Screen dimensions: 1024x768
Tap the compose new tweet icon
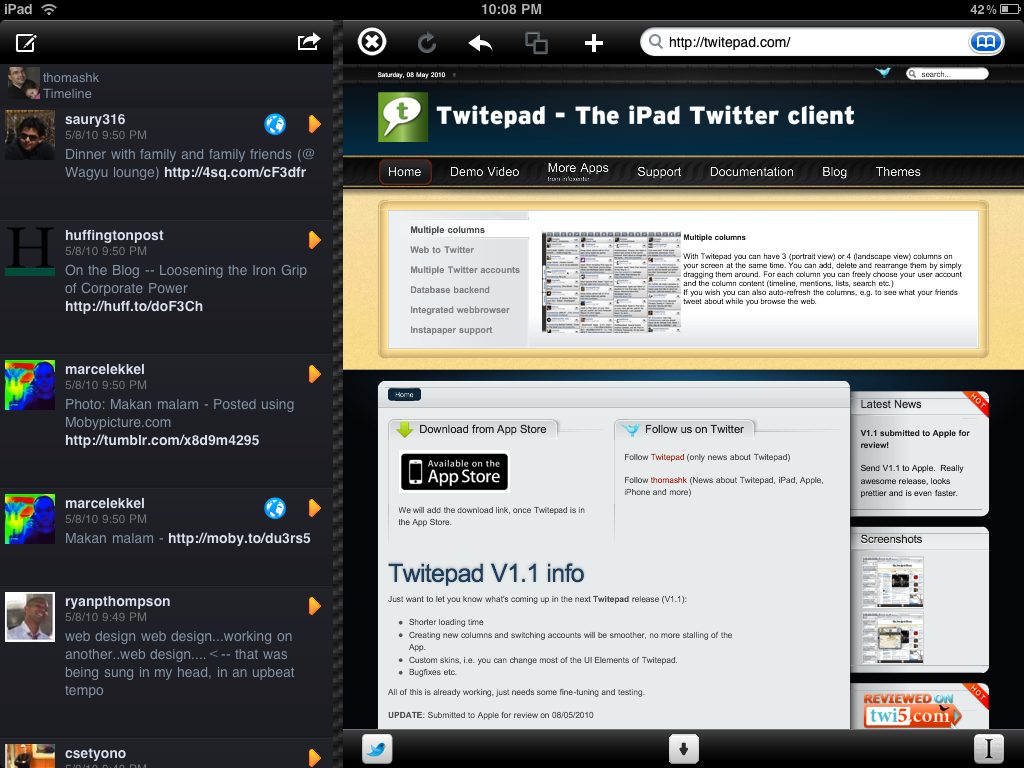point(26,43)
